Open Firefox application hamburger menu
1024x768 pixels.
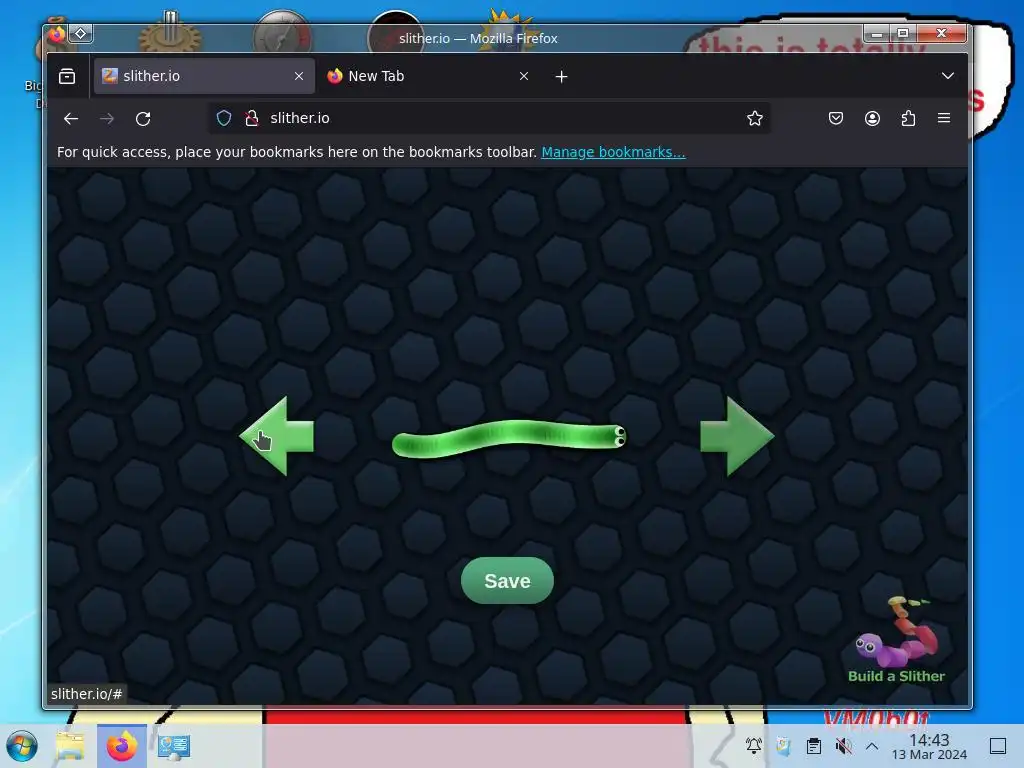pyautogui.click(x=944, y=118)
